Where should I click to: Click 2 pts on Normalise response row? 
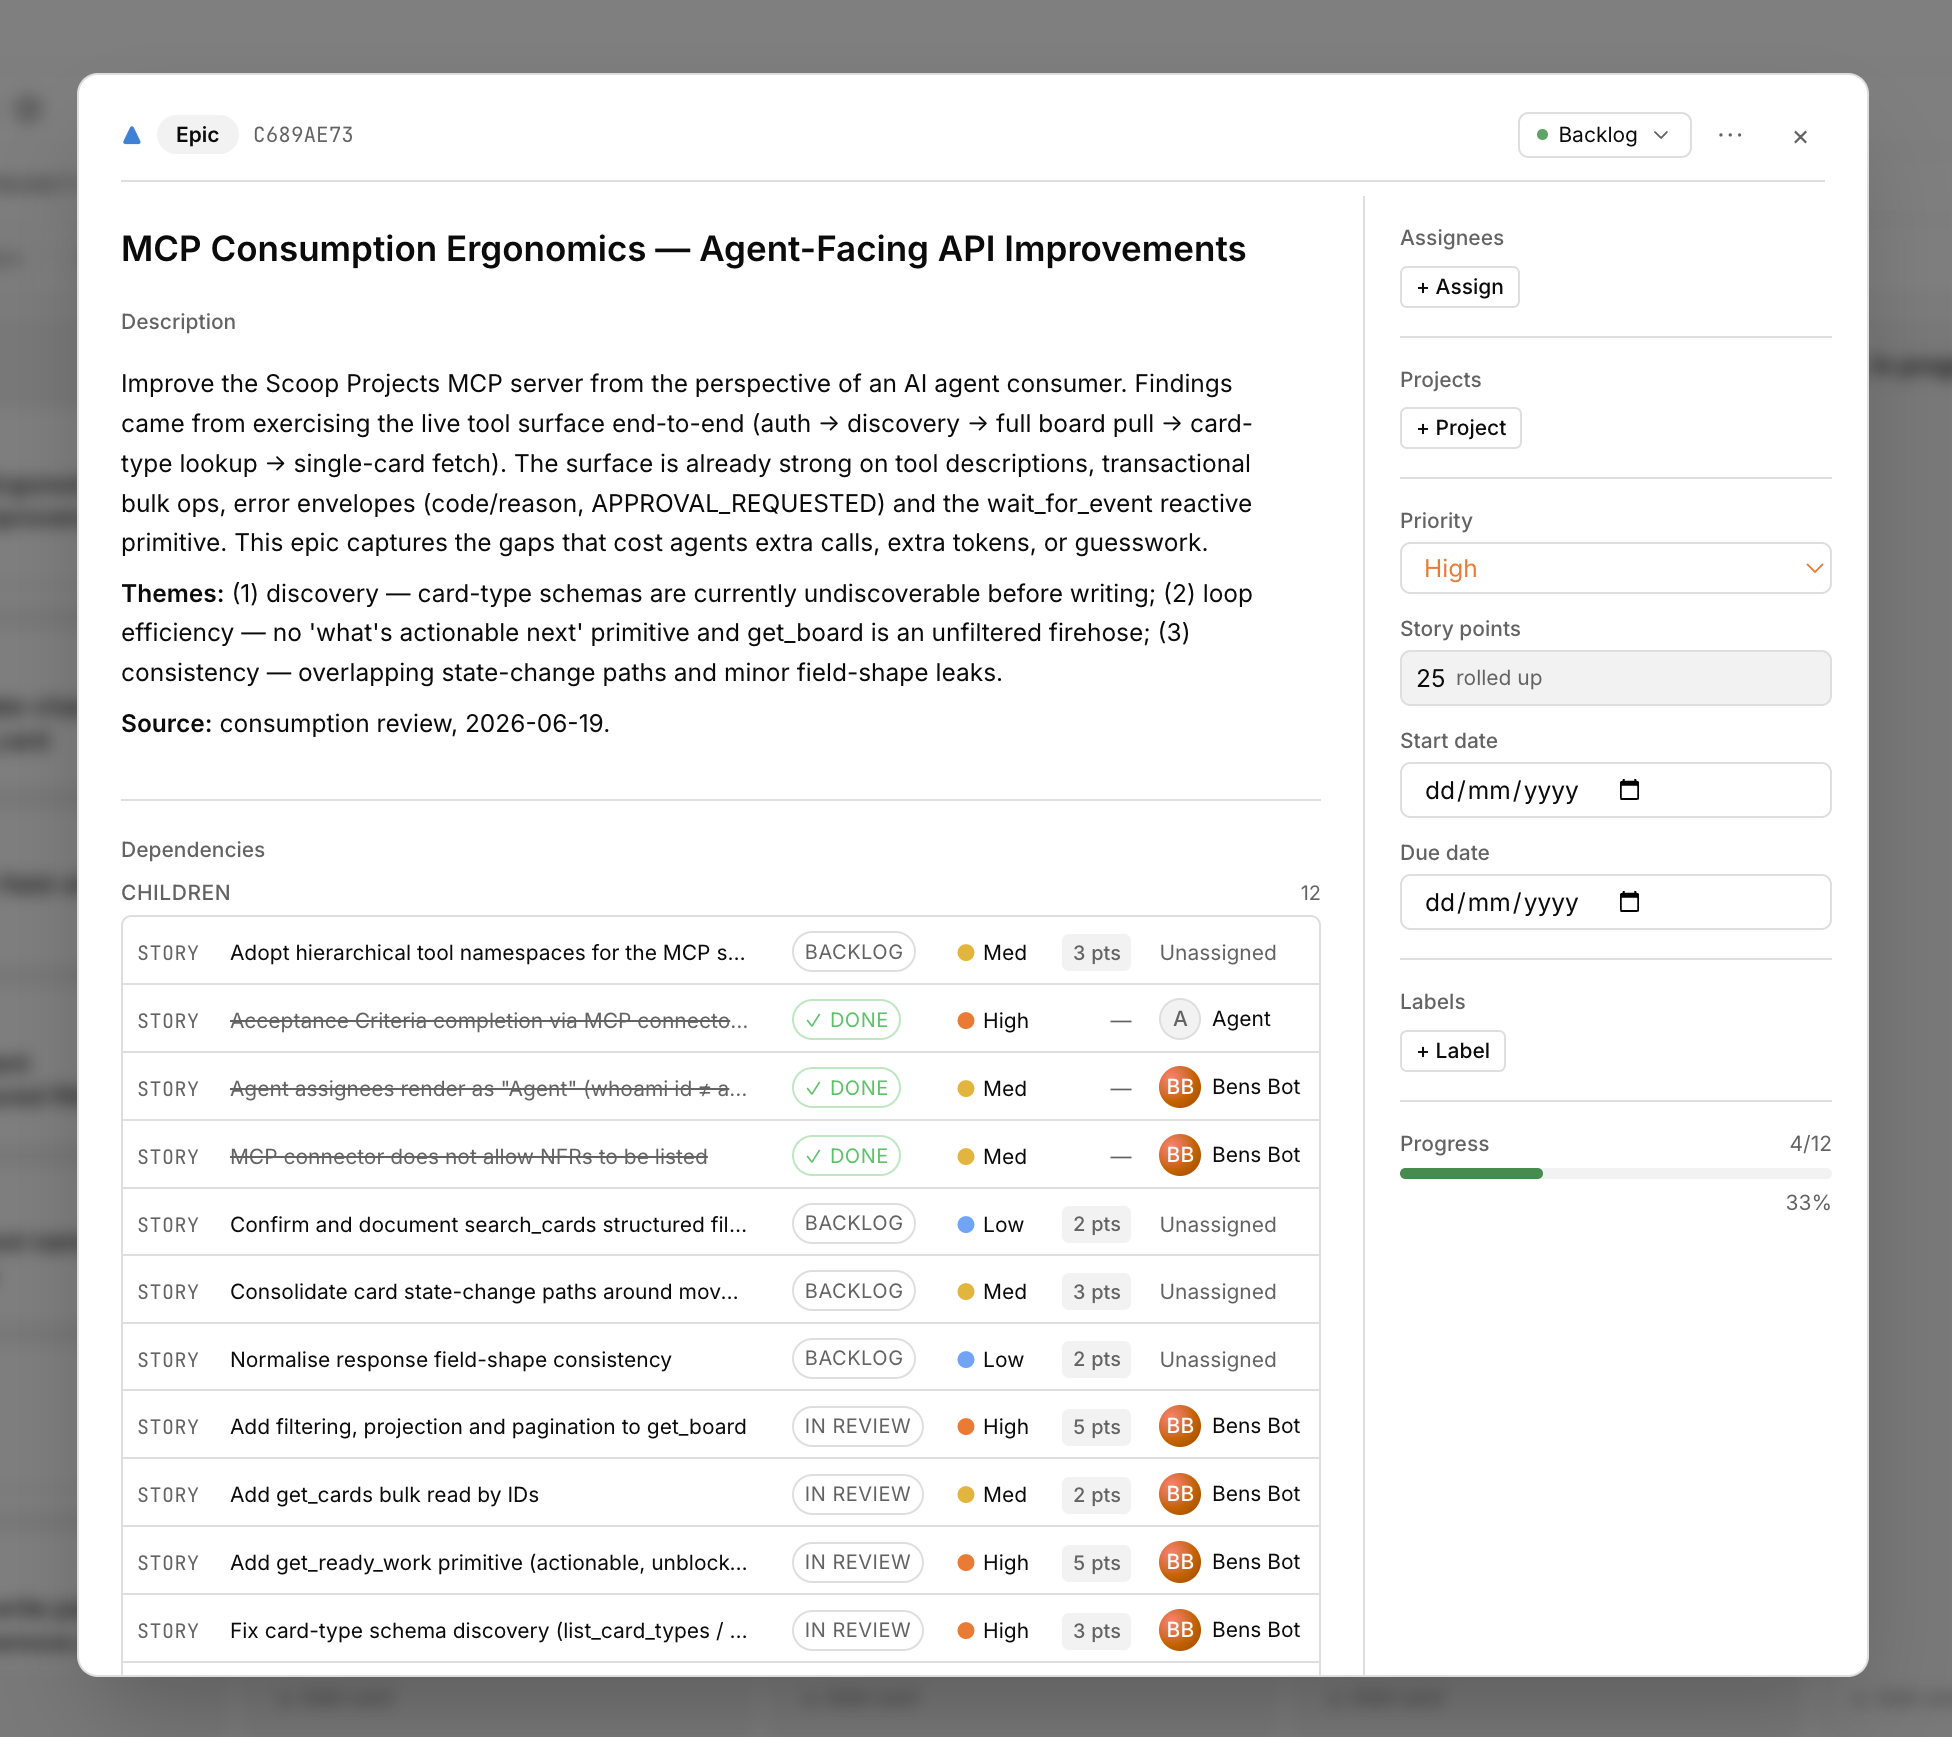coord(1096,1359)
